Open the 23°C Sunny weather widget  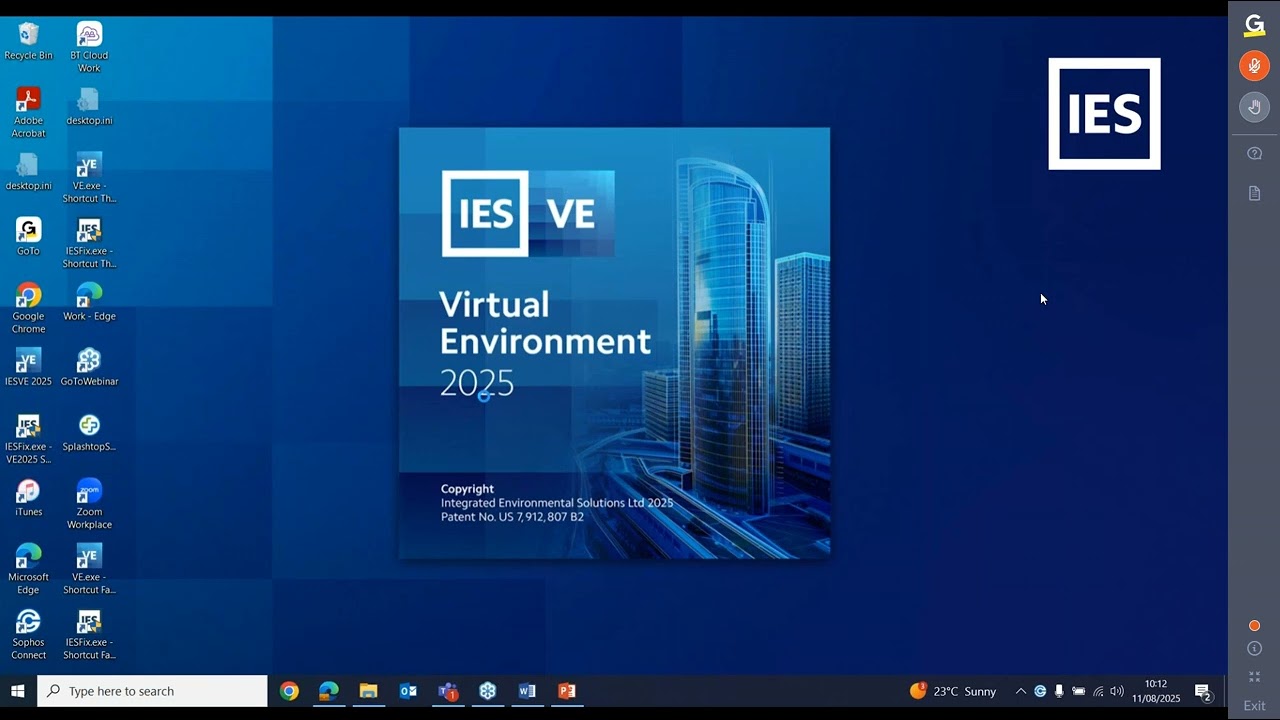tap(953, 691)
